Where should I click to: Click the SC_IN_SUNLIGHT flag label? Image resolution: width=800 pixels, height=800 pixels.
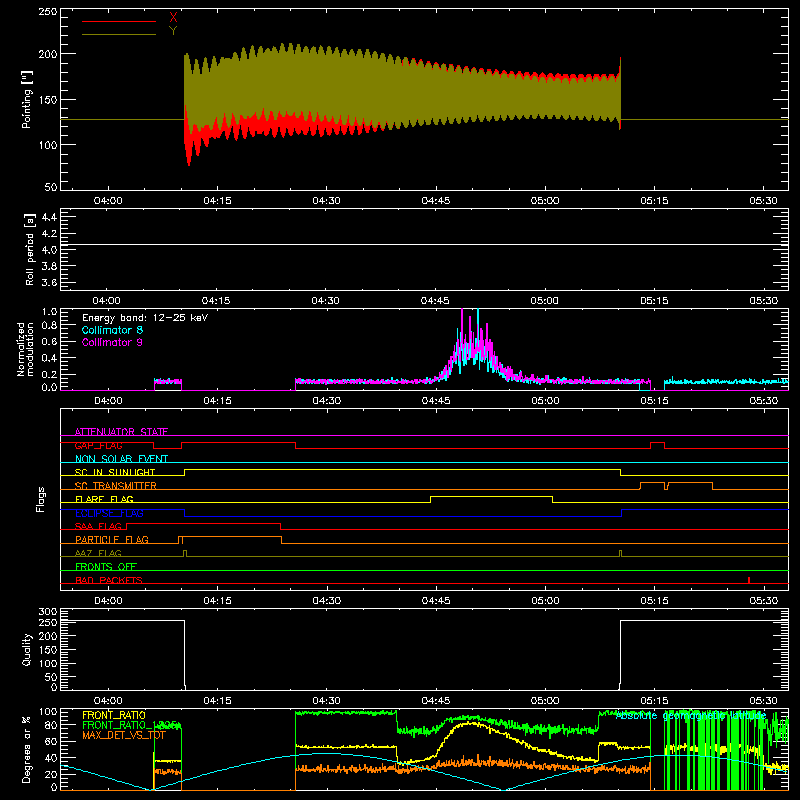115,472
